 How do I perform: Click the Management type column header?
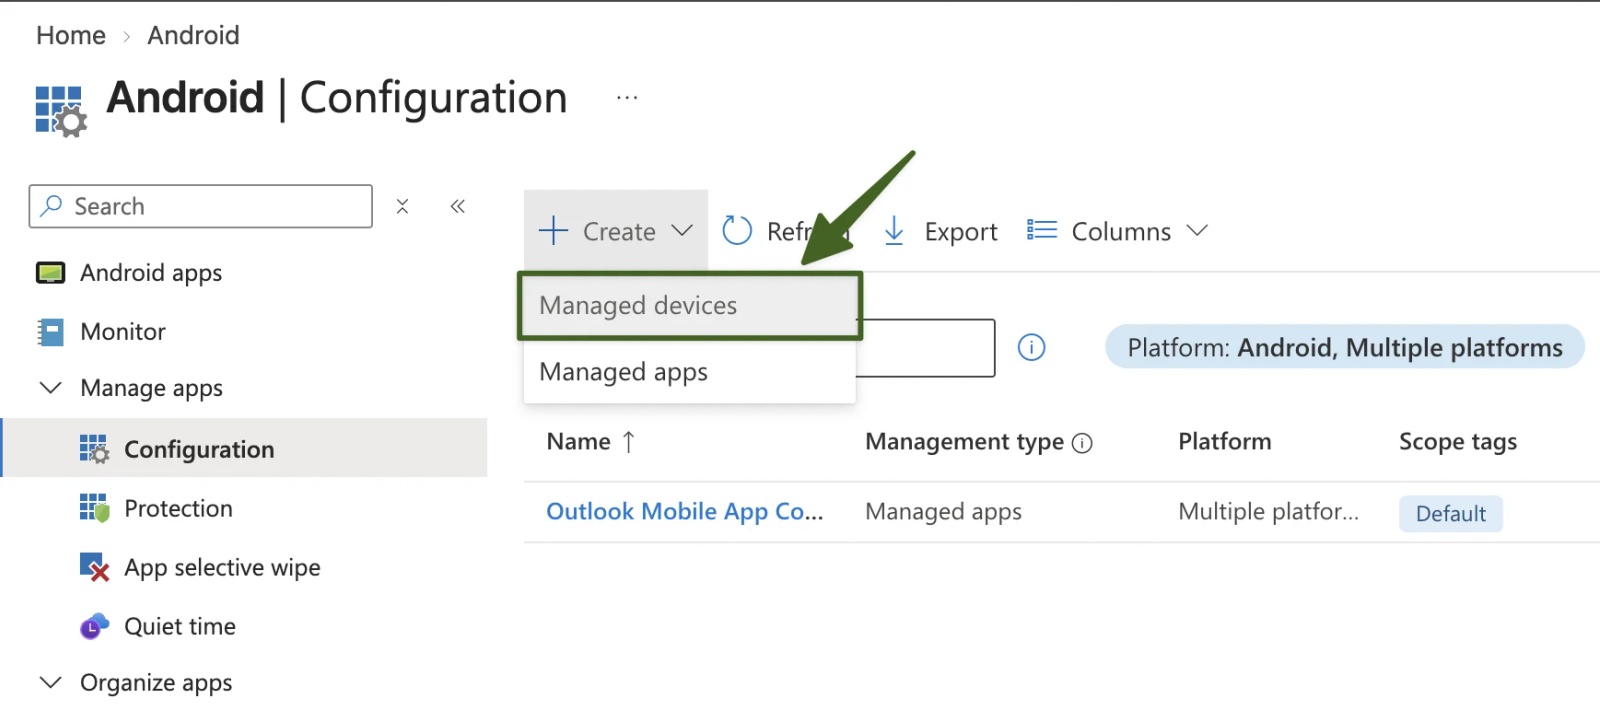[964, 442]
